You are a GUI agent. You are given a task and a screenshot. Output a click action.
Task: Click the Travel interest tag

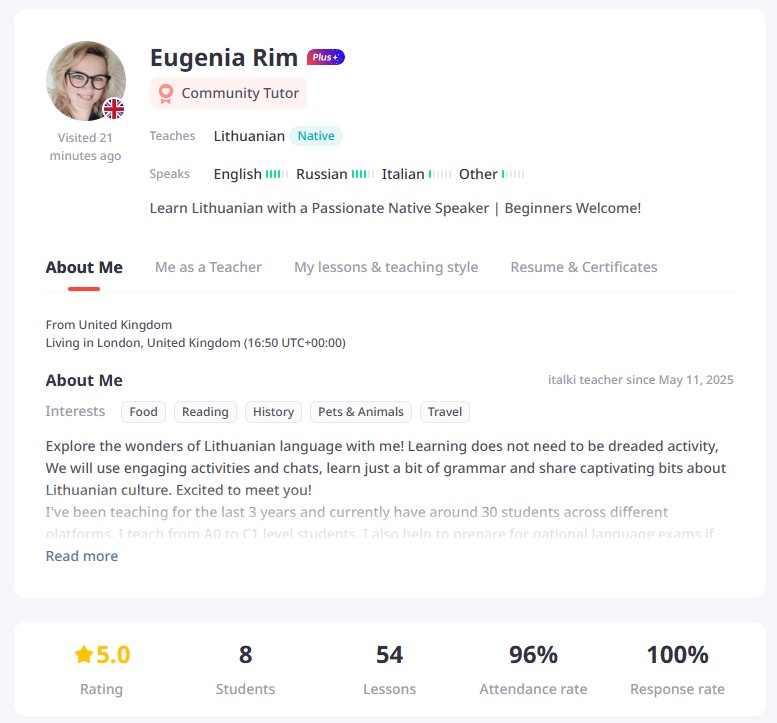(x=445, y=412)
